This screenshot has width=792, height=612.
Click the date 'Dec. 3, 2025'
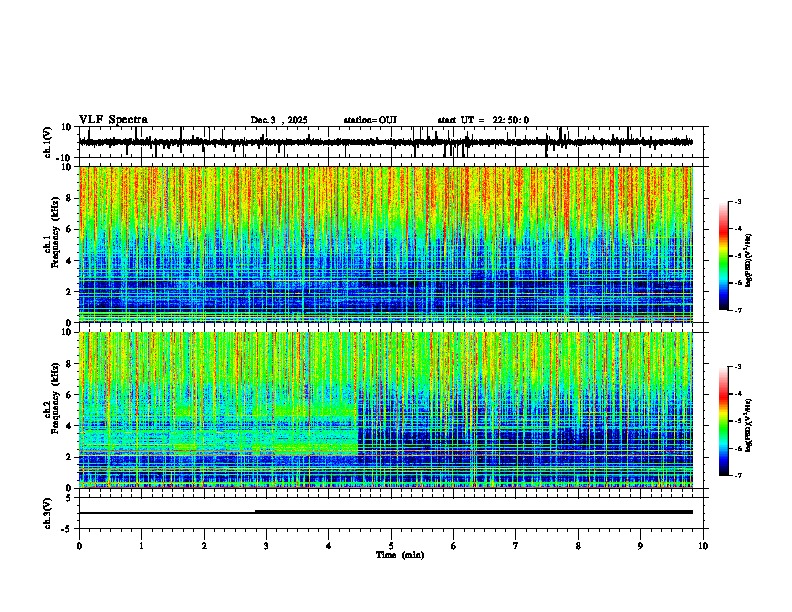[279, 120]
